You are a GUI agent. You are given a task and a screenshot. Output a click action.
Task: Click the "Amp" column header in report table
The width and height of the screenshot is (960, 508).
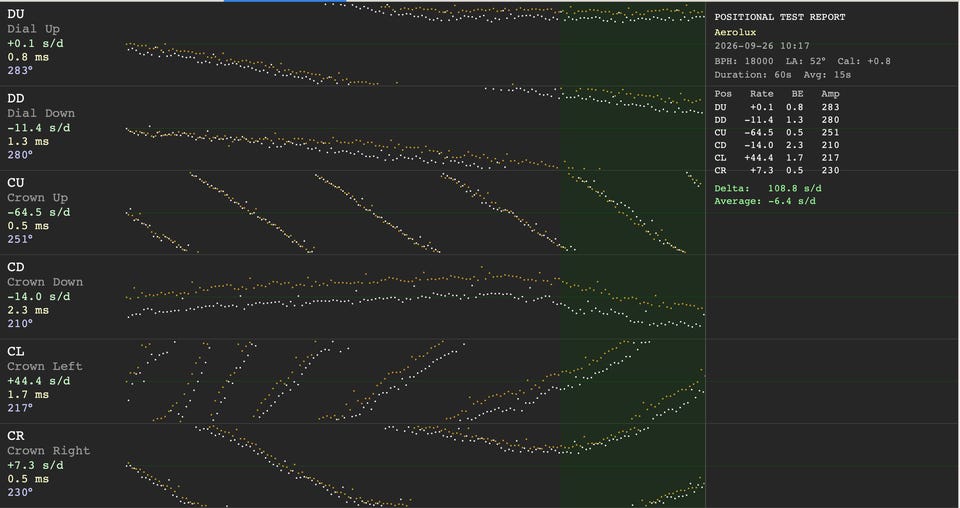click(x=830, y=94)
